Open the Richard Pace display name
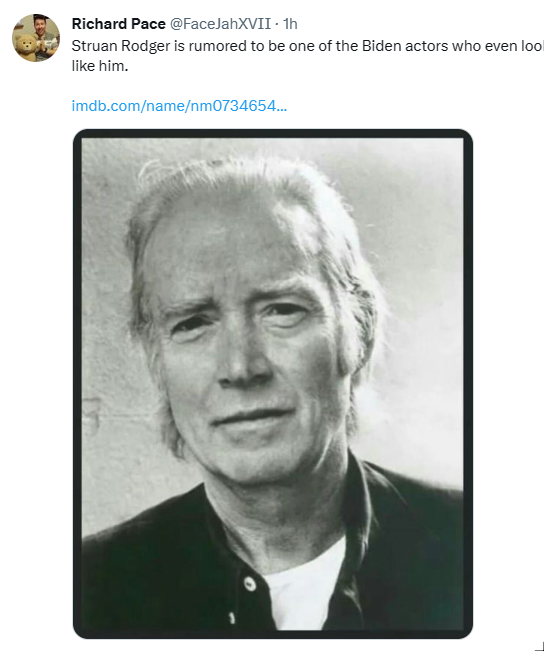This screenshot has height=651, width=544. [x=118, y=24]
